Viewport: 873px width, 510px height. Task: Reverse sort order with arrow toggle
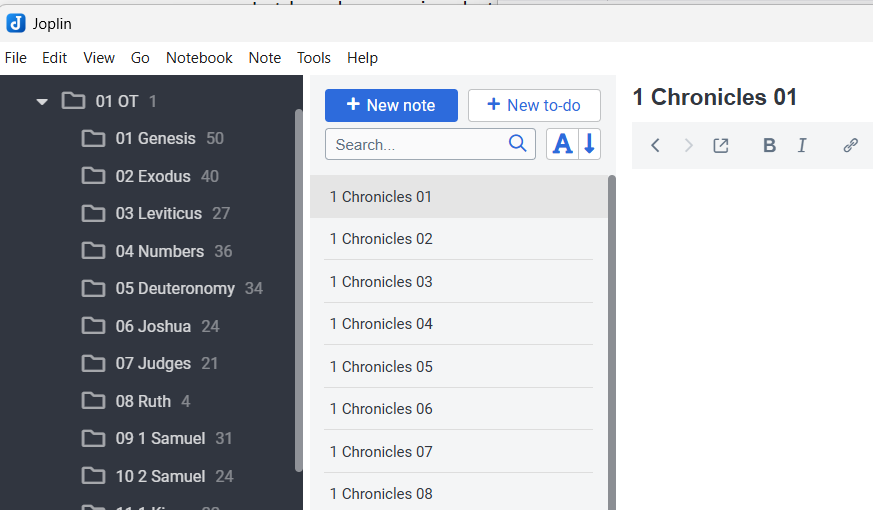coord(589,144)
